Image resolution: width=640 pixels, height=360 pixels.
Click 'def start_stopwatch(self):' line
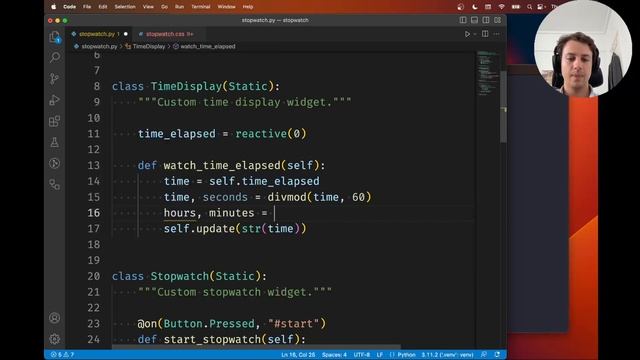(x=222, y=340)
